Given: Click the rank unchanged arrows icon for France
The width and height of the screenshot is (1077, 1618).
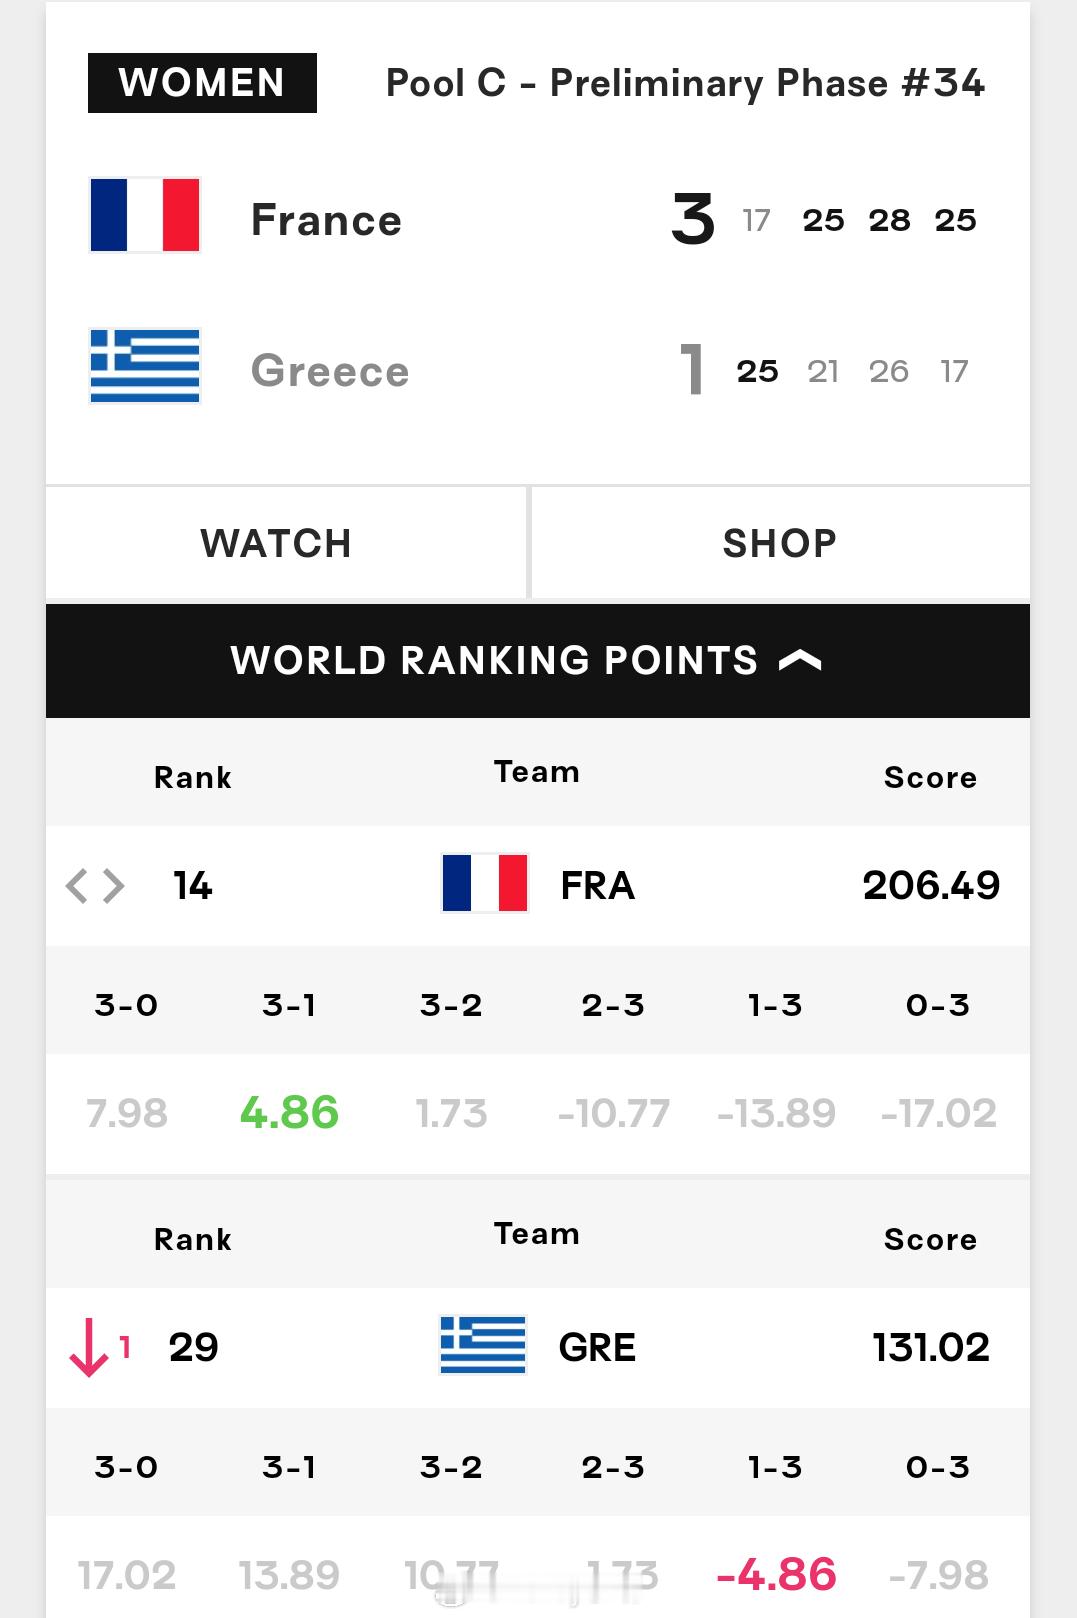Looking at the screenshot, I should pos(95,886).
